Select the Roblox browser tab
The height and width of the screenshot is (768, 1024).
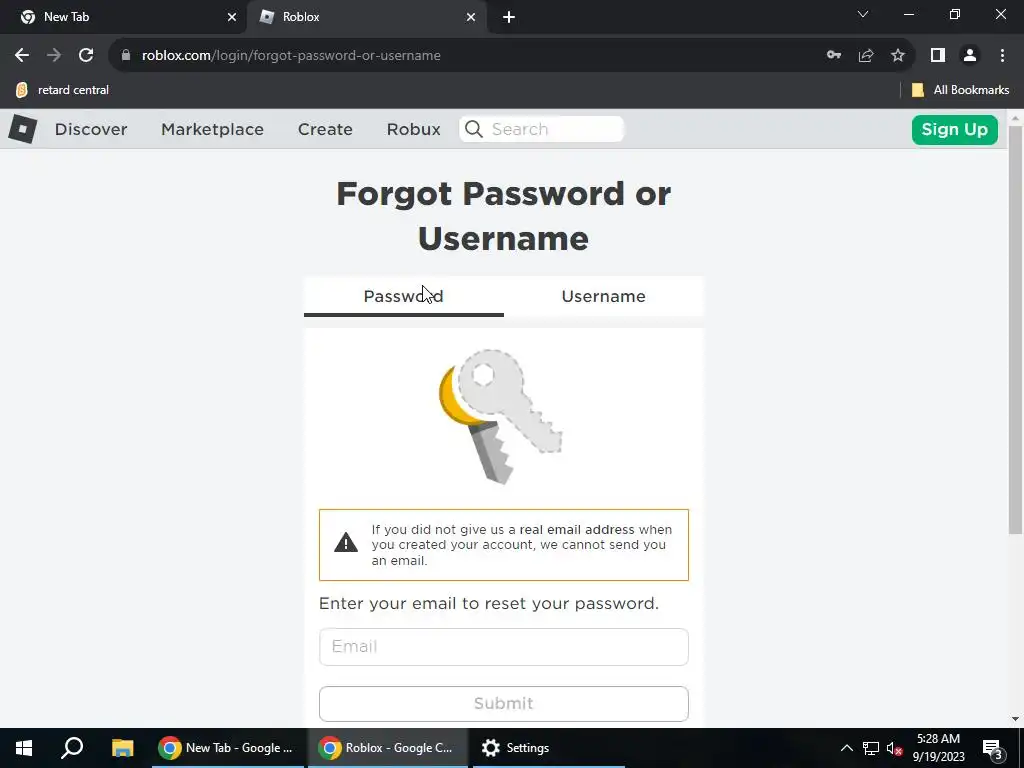(366, 18)
